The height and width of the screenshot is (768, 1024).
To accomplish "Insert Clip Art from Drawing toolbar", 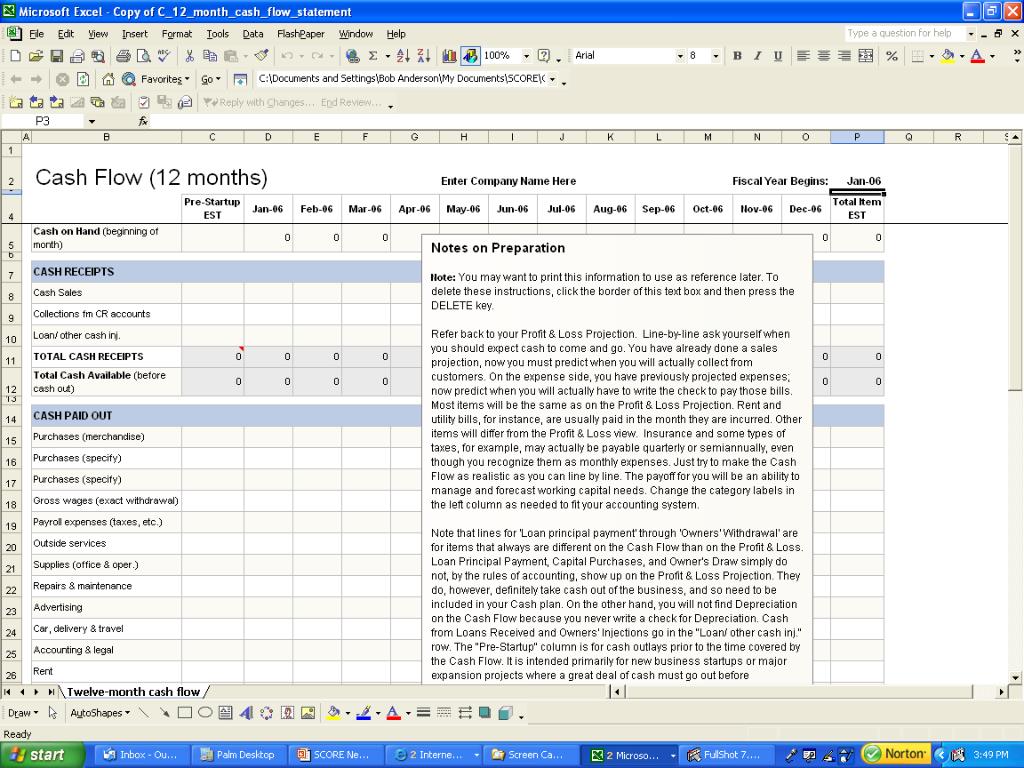I will (287, 713).
